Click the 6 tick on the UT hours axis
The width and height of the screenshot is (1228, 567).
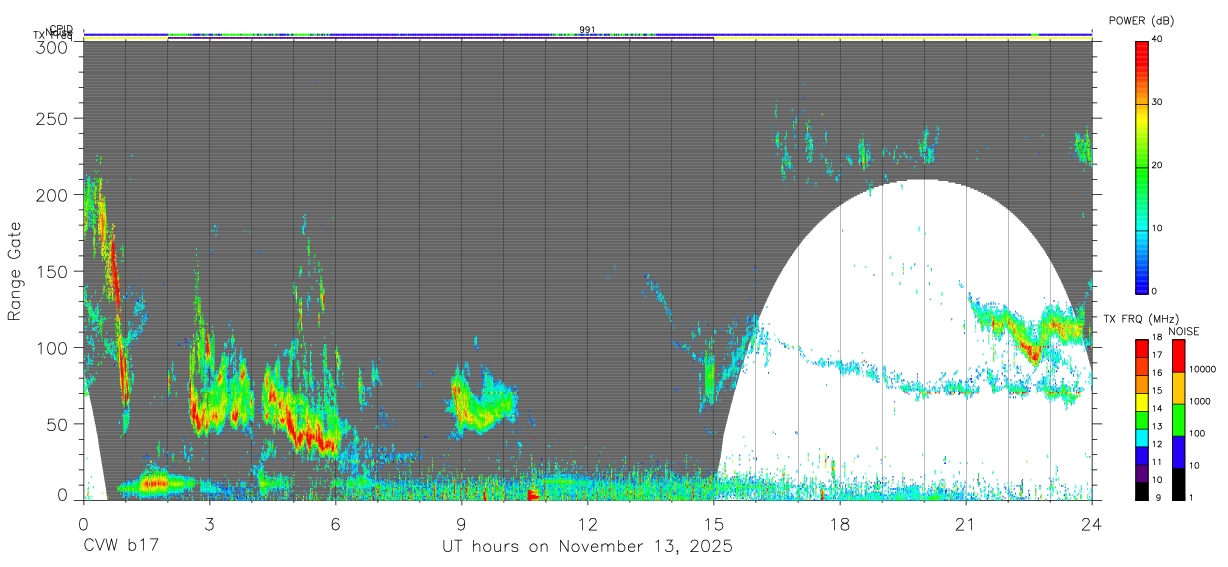(335, 523)
